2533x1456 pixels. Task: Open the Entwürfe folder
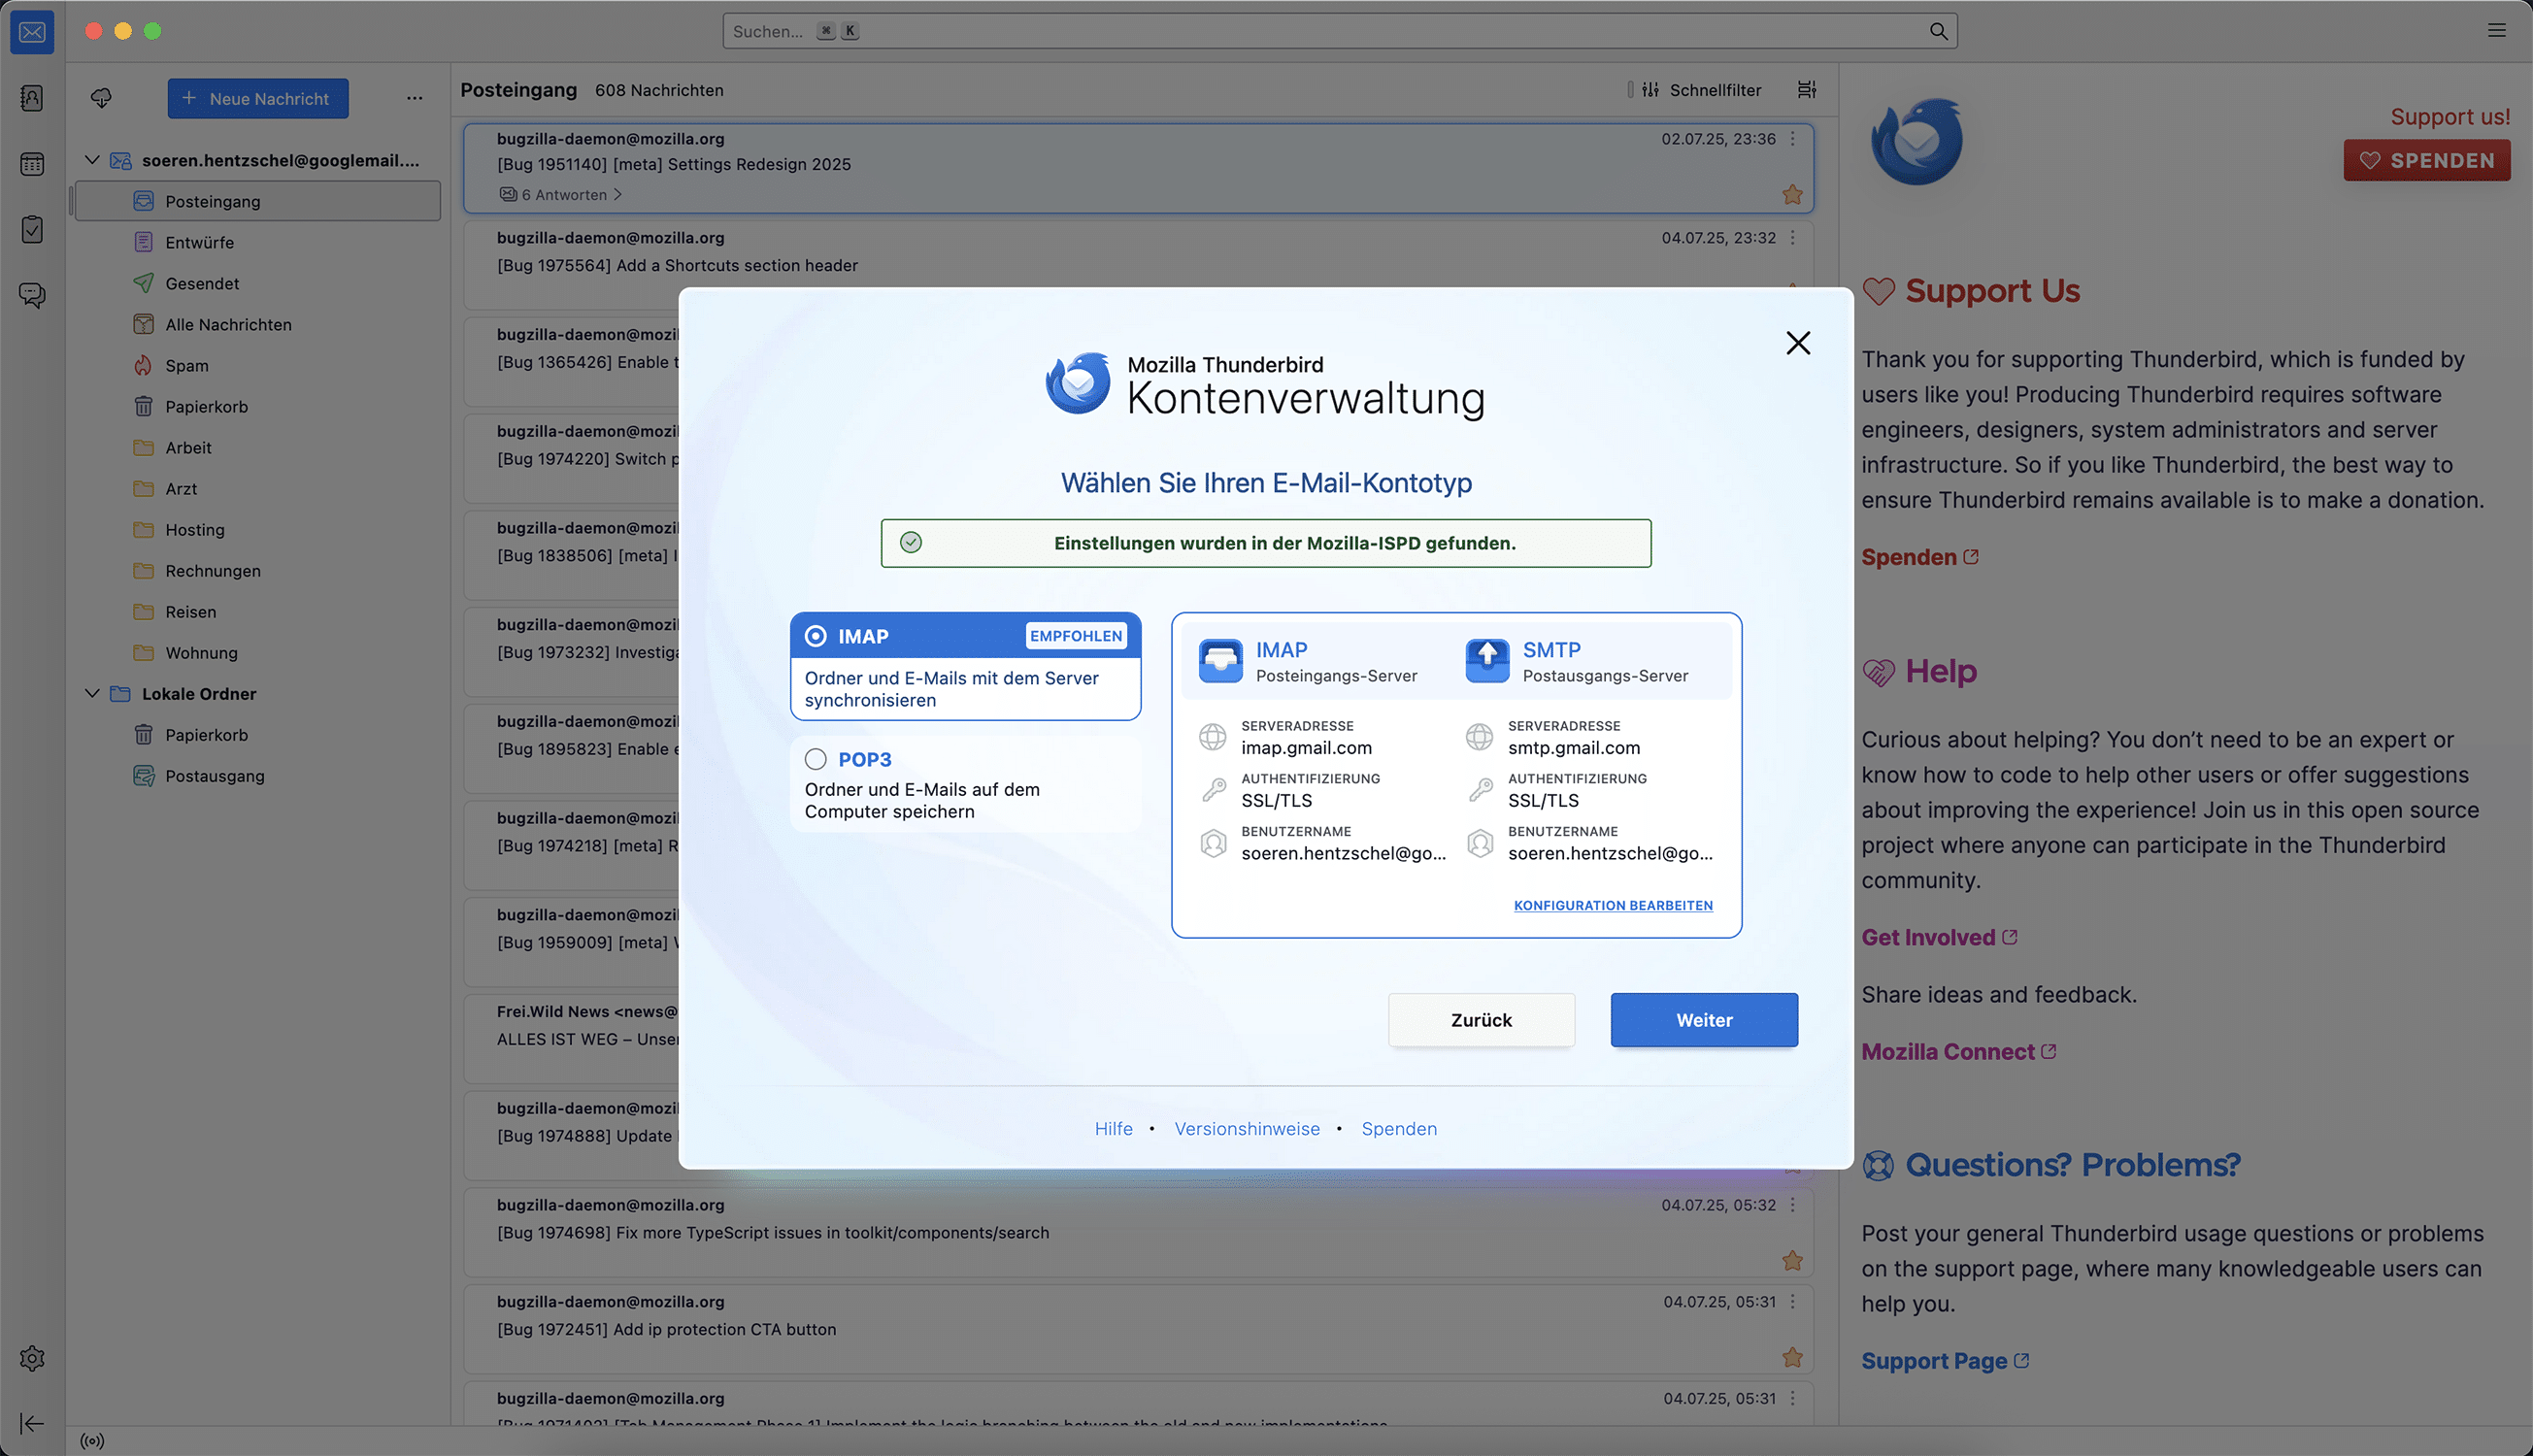pos(258,242)
